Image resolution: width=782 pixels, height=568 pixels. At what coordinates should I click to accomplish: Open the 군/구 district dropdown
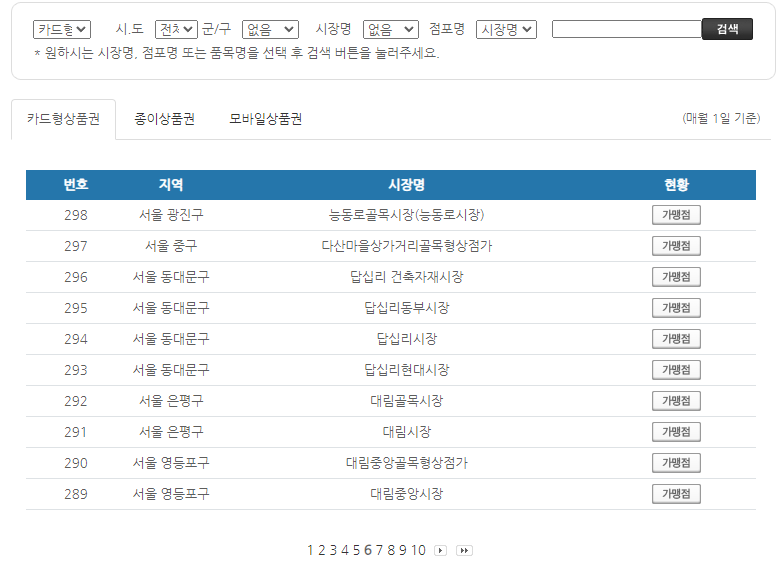(x=270, y=29)
